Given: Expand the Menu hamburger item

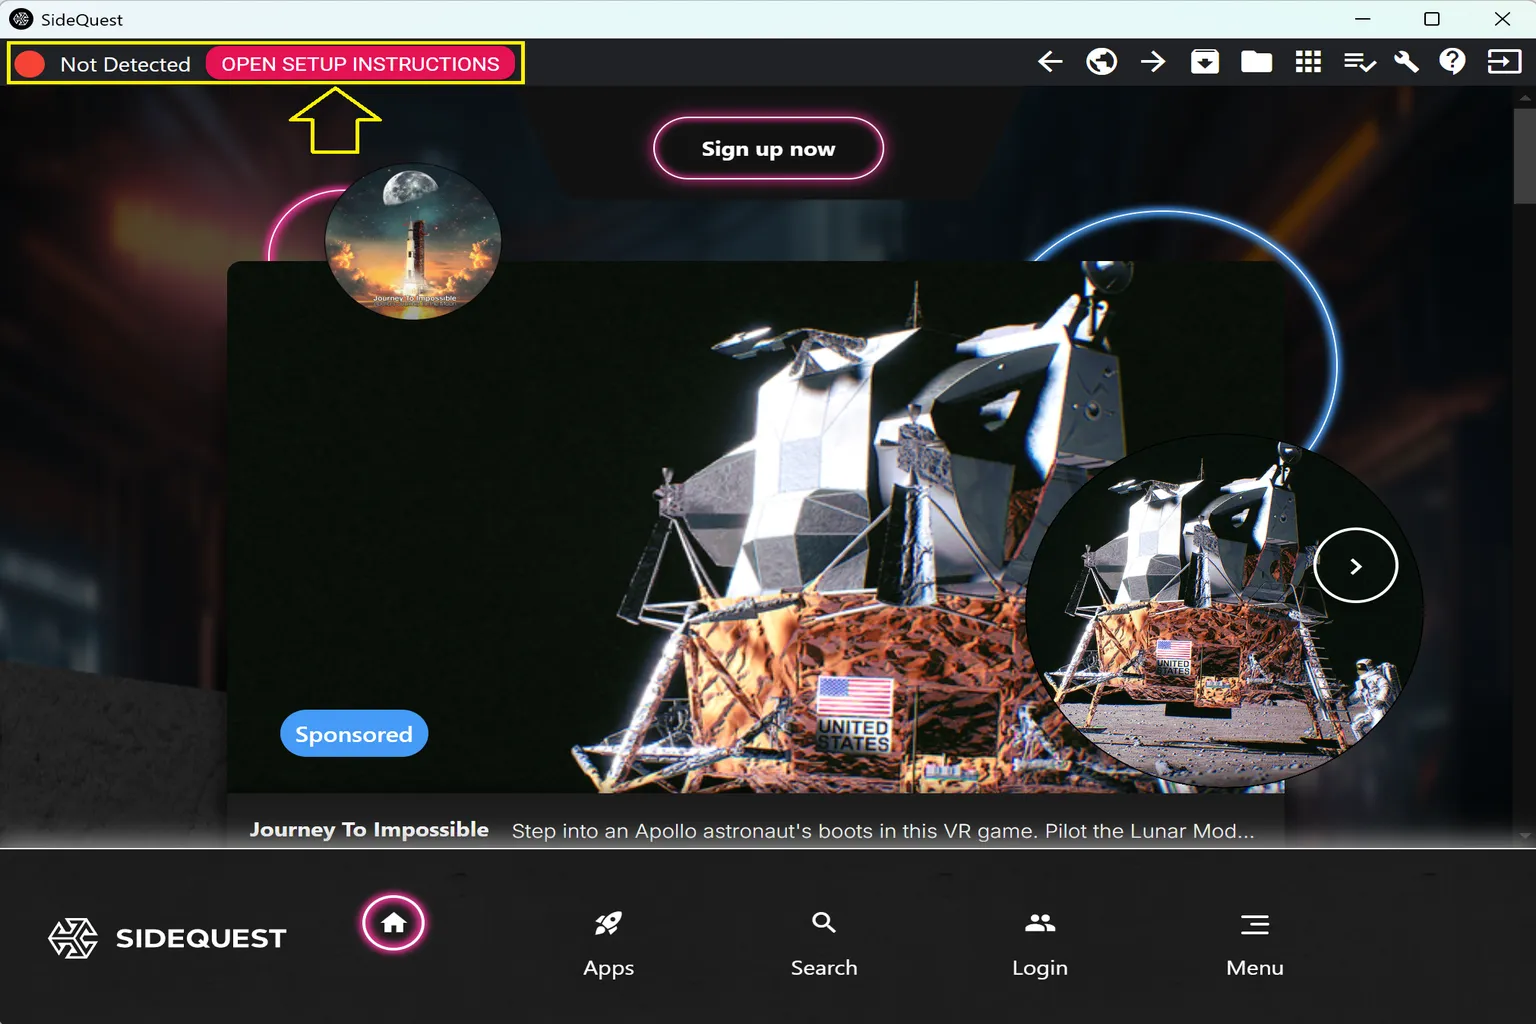Looking at the screenshot, I should click(1255, 943).
